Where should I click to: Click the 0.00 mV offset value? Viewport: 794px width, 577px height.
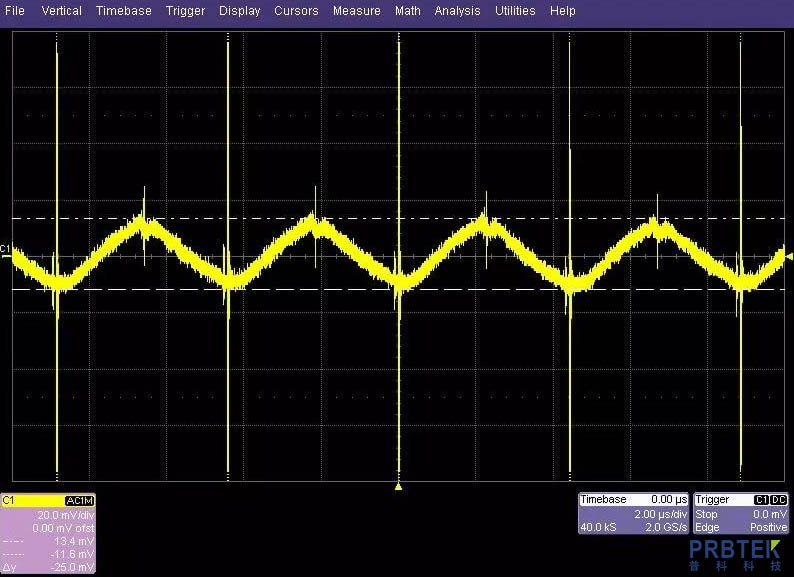coord(63,528)
